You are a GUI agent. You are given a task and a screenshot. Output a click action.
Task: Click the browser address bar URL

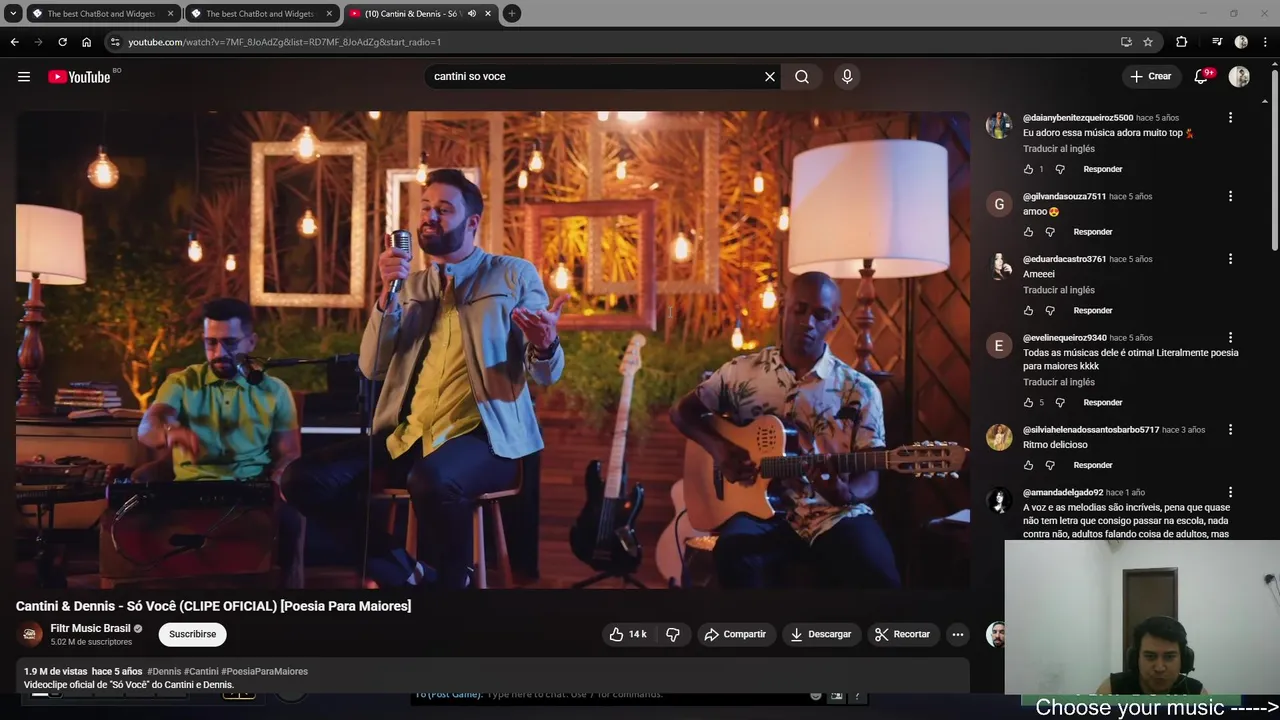point(284,42)
